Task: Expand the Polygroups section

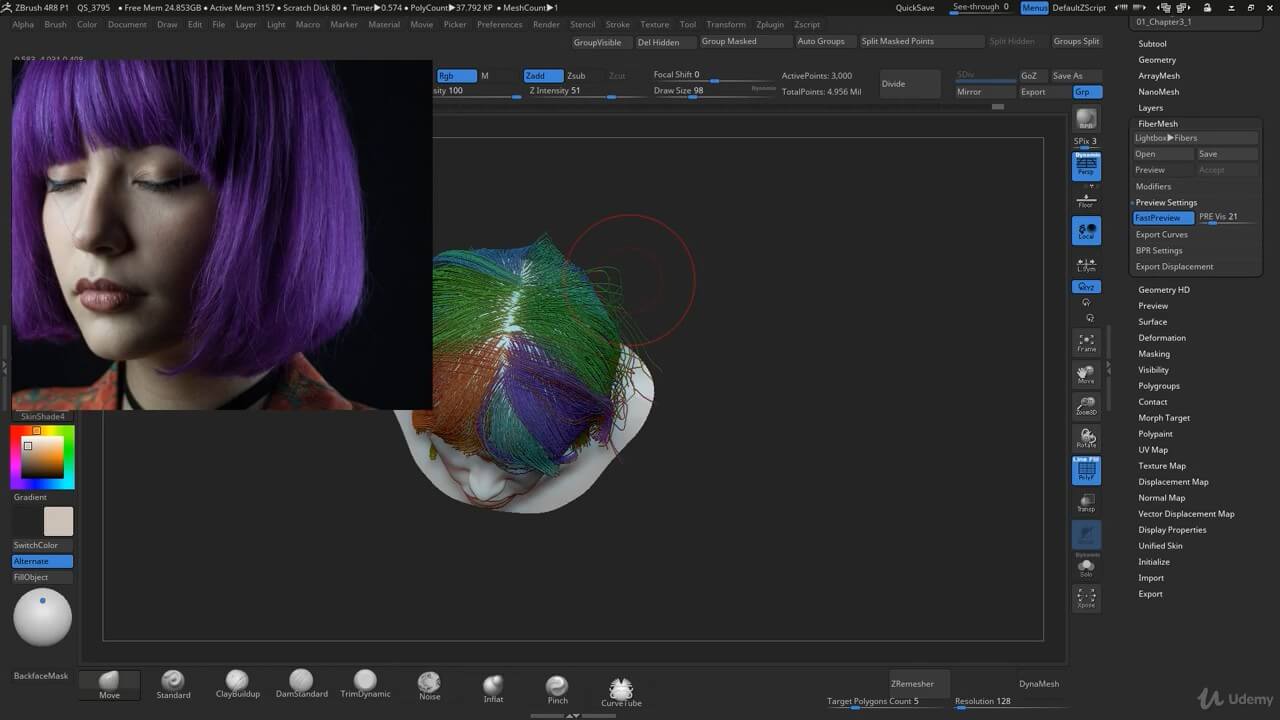Action: click(x=1158, y=386)
